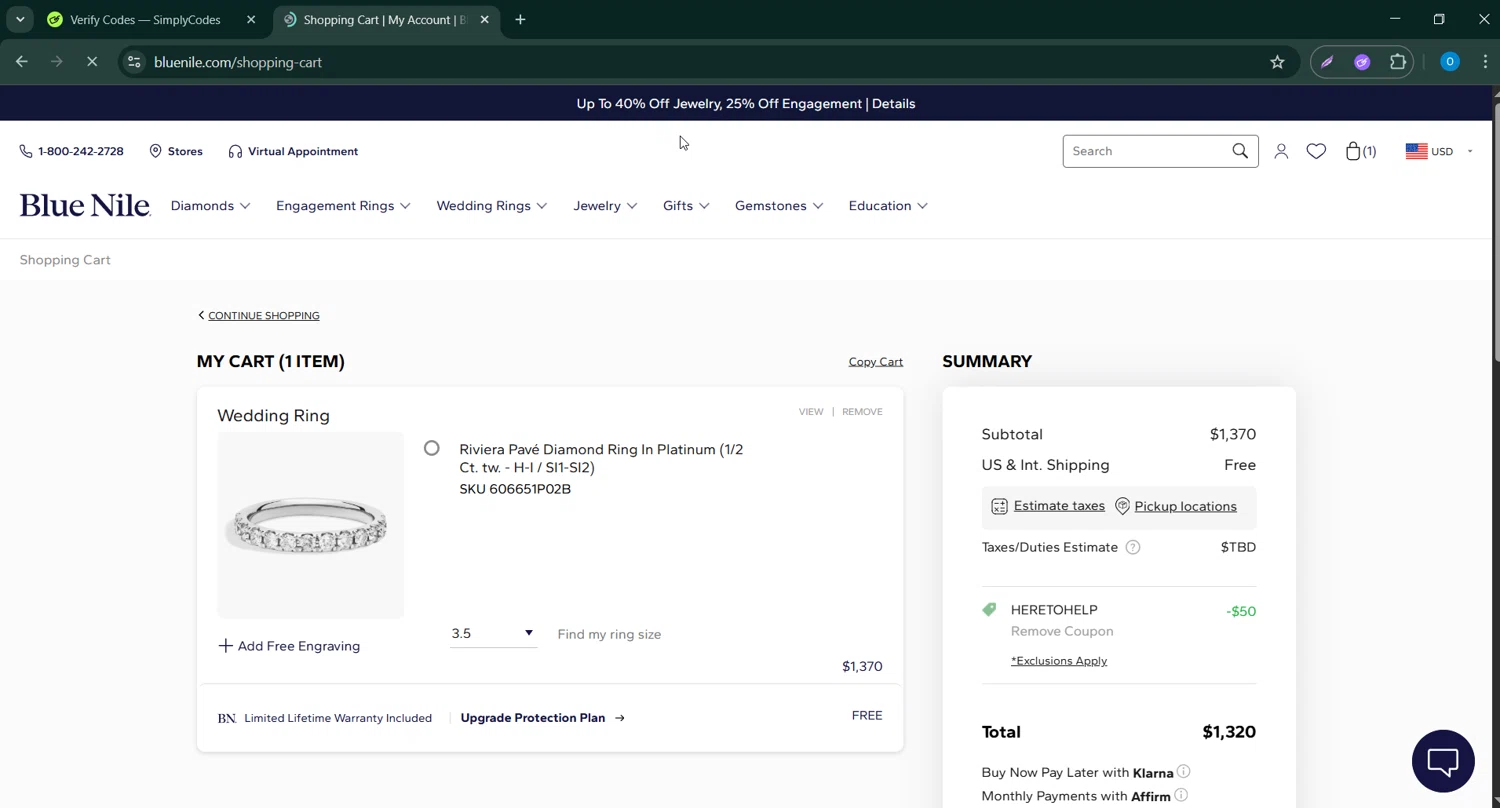
Task: Expand the Diamonds menu
Action: click(x=210, y=206)
